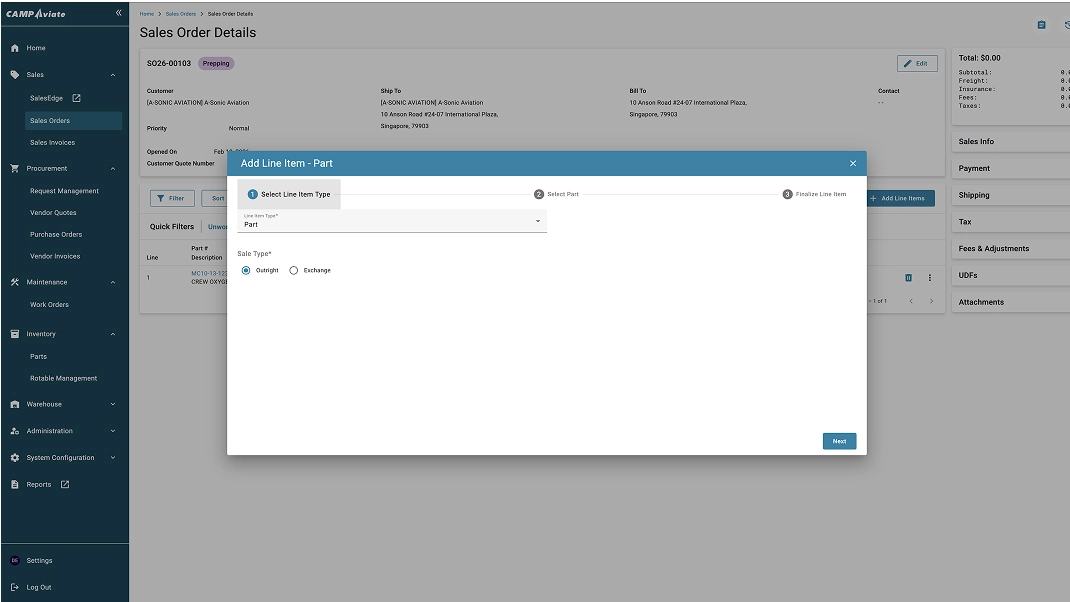Go to previous page of line items
1070x602 pixels.
pyautogui.click(x=911, y=301)
